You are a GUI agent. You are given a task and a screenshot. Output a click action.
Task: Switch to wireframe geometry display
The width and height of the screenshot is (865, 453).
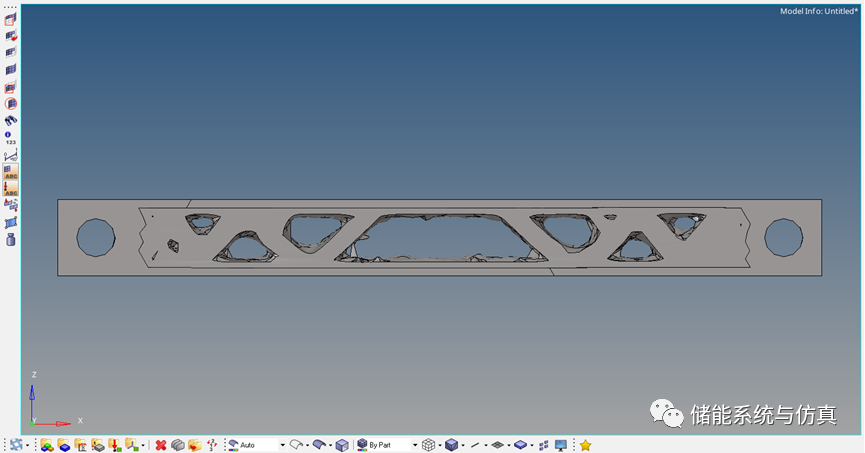297,445
